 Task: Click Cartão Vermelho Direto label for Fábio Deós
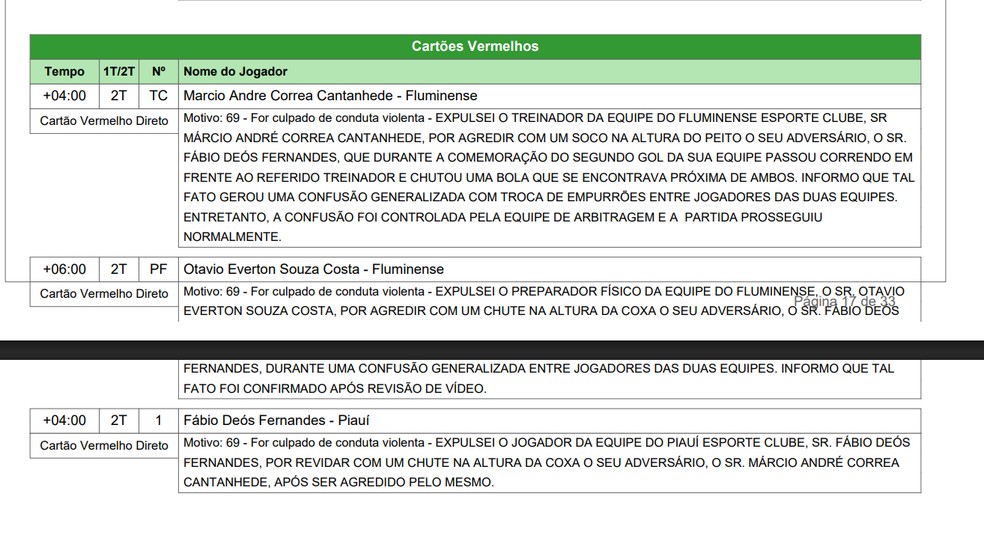[104, 446]
